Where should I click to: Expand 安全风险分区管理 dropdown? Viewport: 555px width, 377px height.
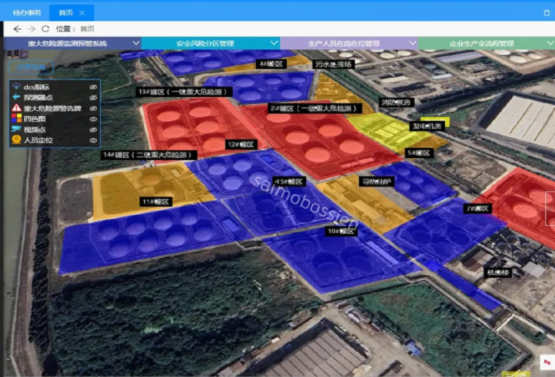click(x=274, y=43)
